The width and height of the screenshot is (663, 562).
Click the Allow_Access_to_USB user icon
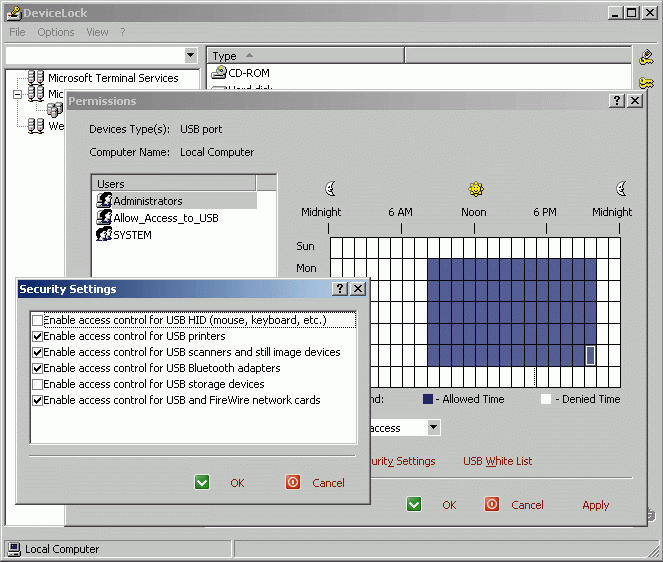(104, 217)
